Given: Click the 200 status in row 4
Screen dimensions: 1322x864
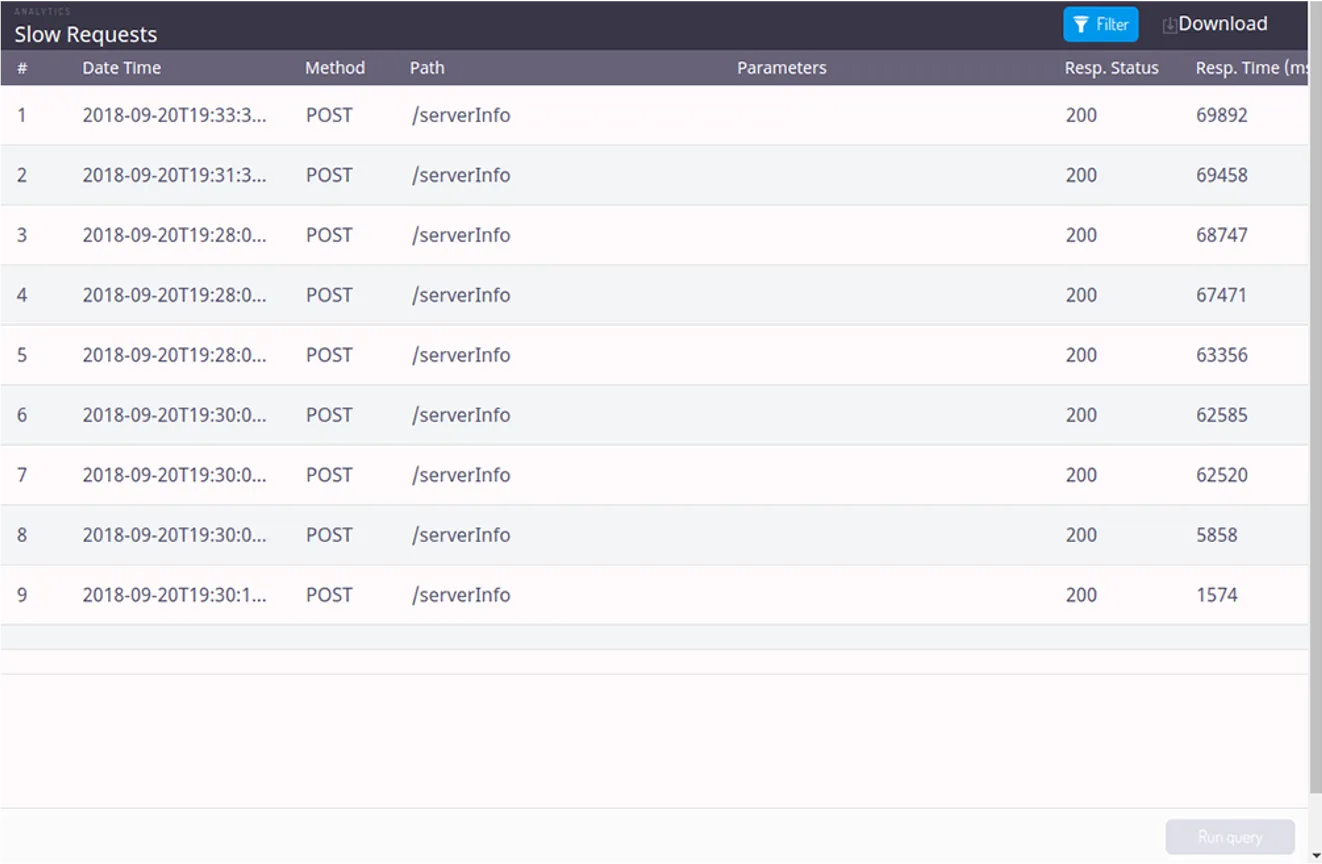Looking at the screenshot, I should (1081, 295).
